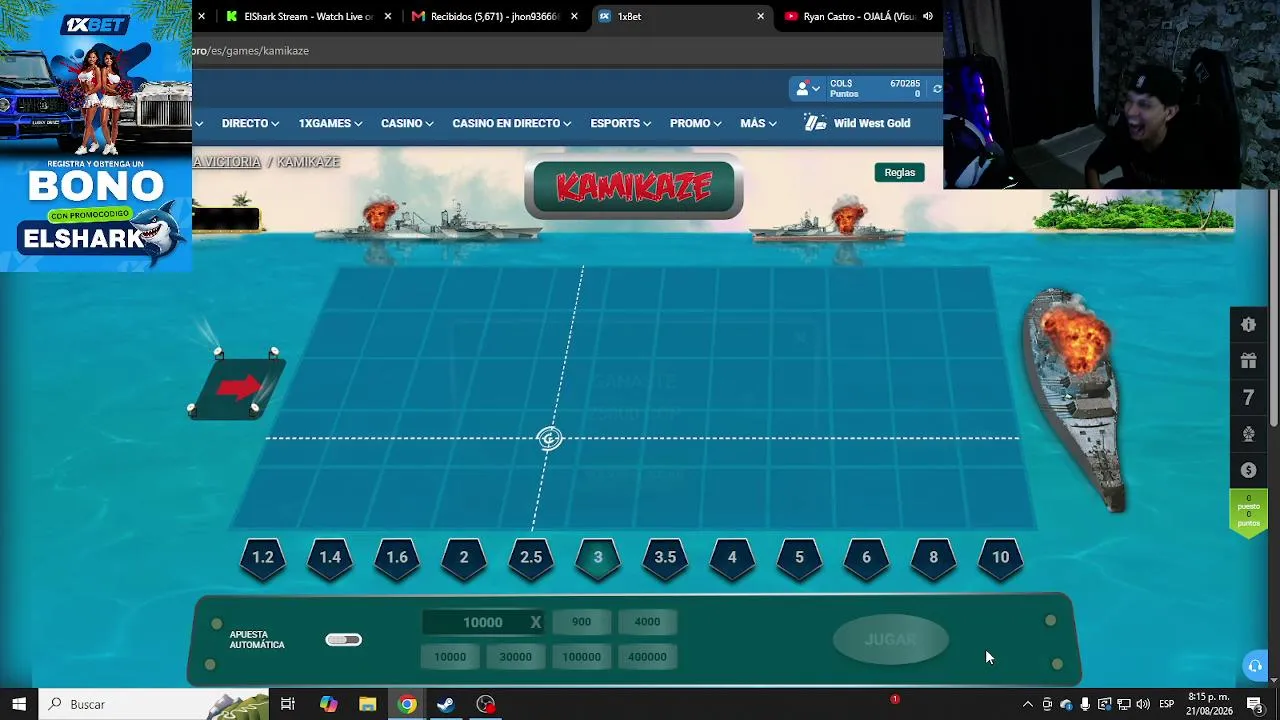
Task: Choose the 400000 quick bet amount
Action: tap(647, 657)
